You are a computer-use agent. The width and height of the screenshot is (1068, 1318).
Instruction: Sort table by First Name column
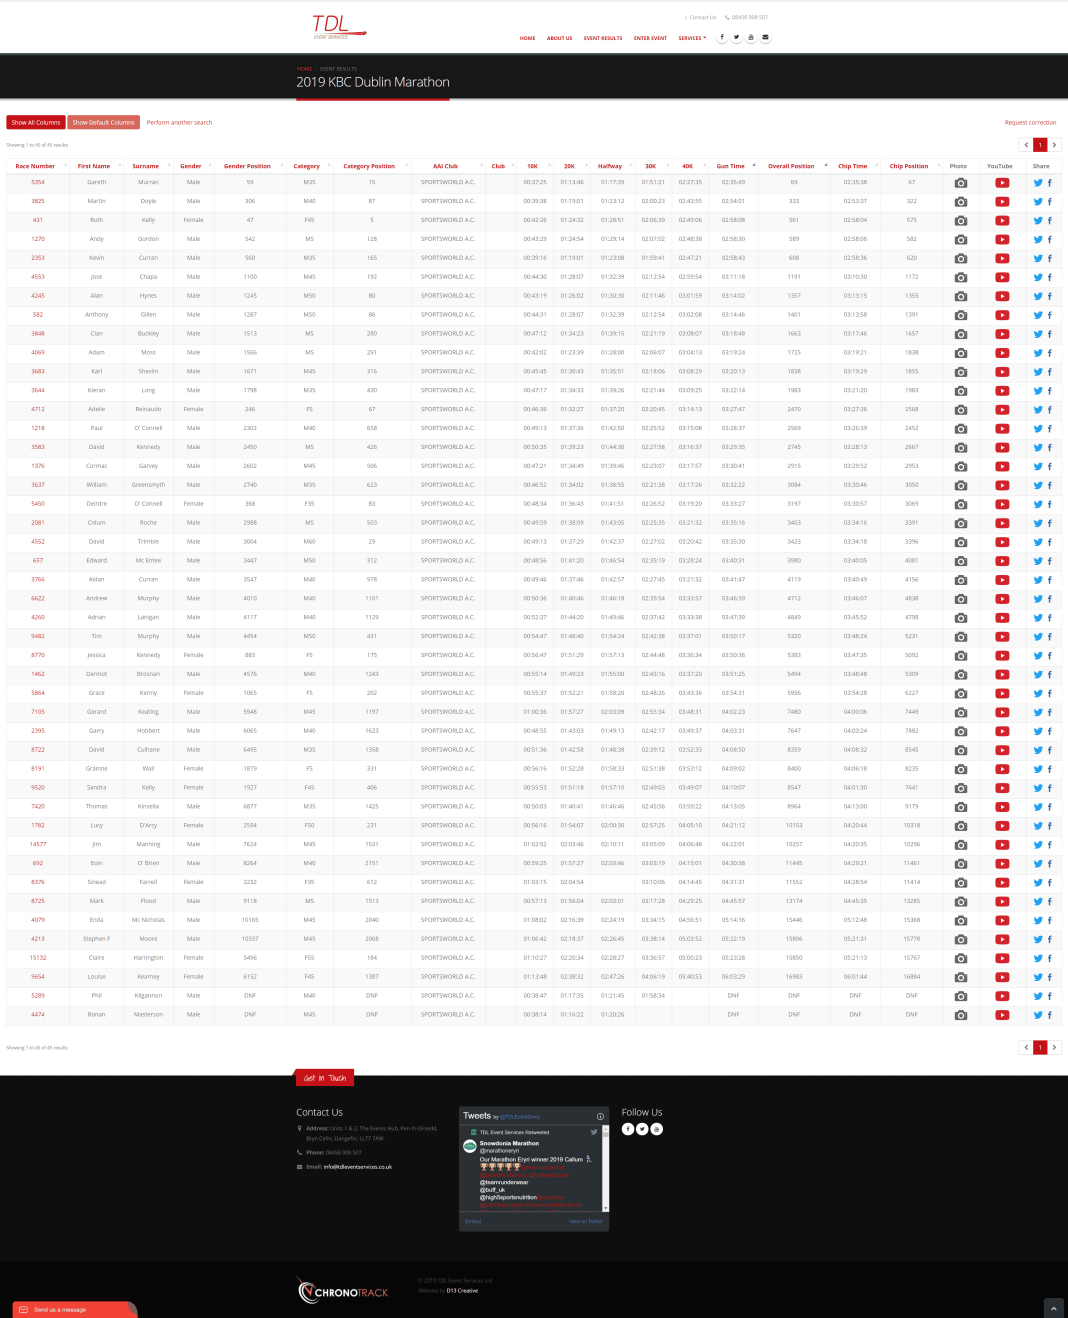[x=94, y=166]
